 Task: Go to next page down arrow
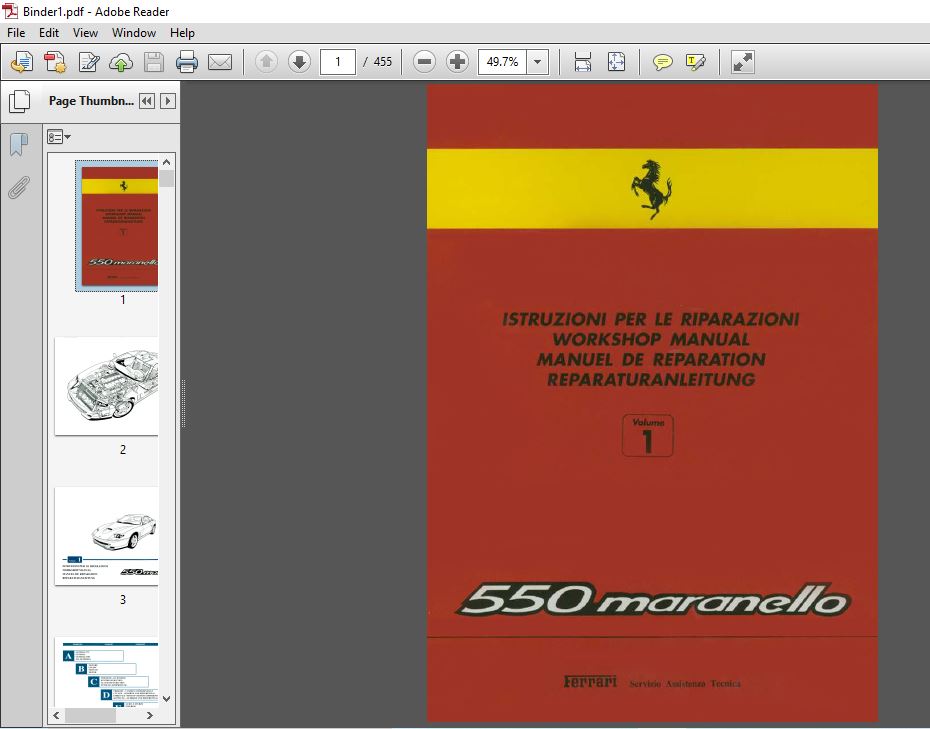(x=300, y=62)
